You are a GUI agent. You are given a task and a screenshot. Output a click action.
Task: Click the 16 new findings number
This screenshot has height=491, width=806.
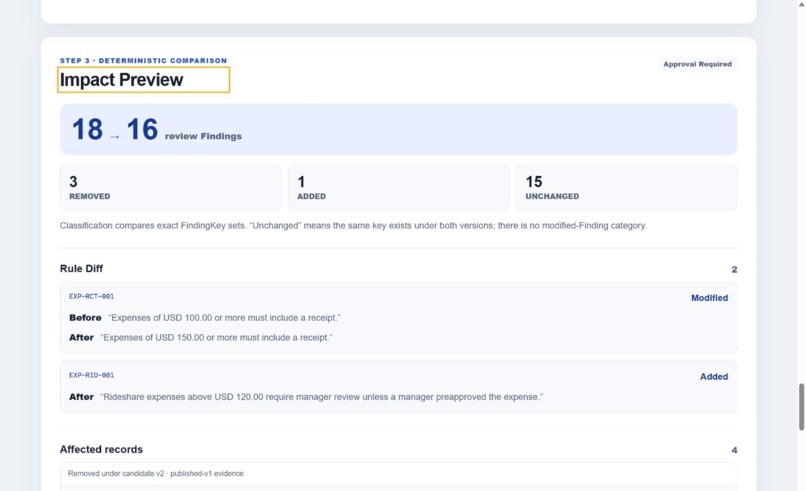142,129
